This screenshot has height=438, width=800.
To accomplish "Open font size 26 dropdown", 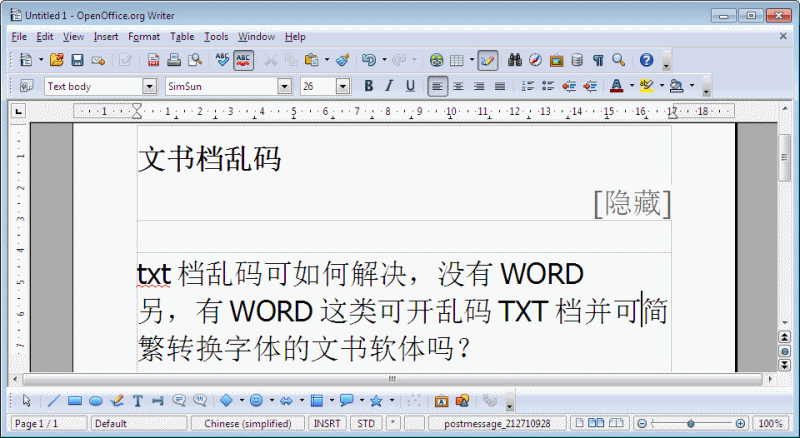I will pos(343,86).
